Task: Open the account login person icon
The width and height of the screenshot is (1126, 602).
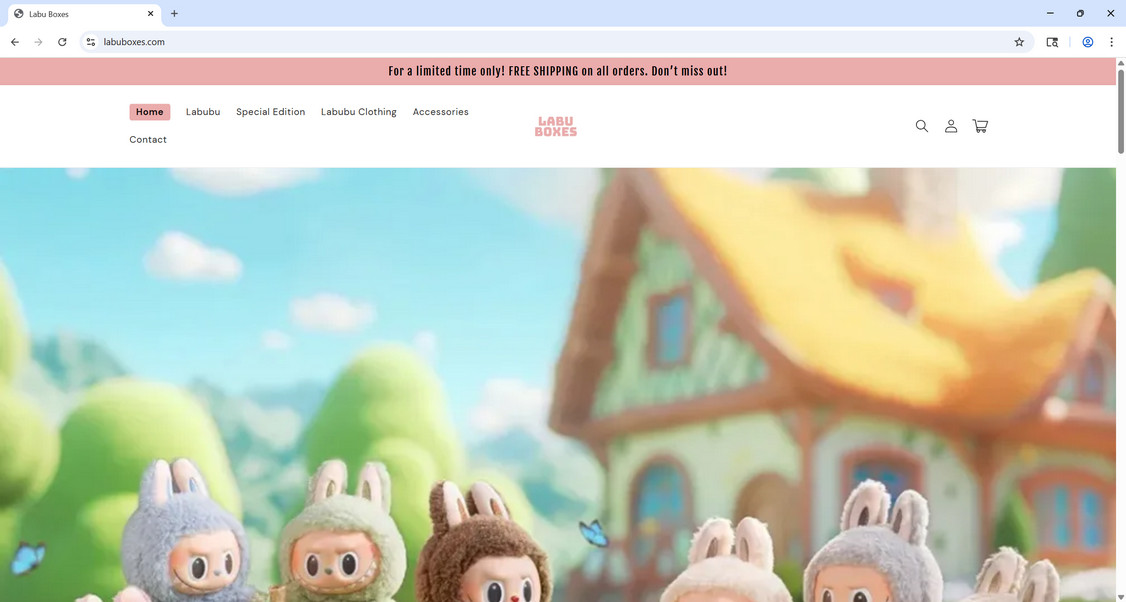Action: [x=951, y=126]
